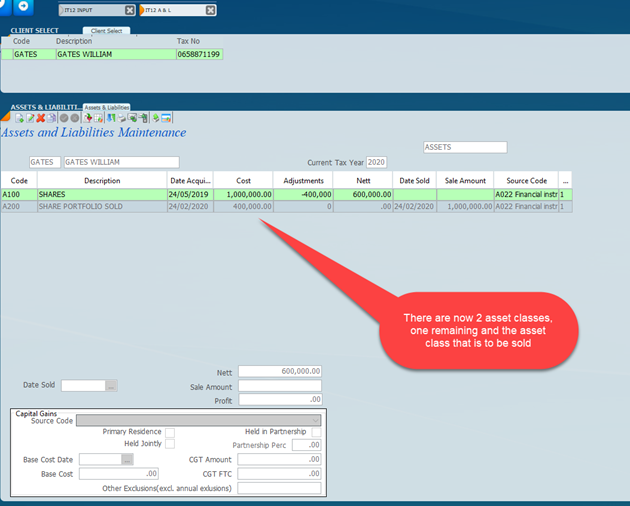The width and height of the screenshot is (630, 506).
Task: Close the IT12 INPUT tab
Action: click(x=130, y=10)
